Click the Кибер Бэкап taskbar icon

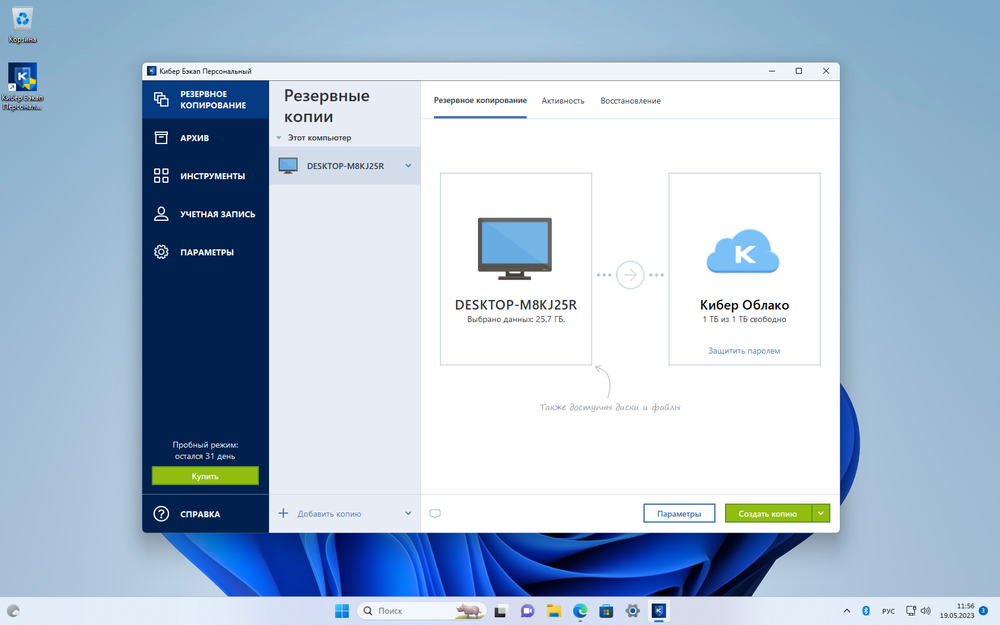(x=659, y=611)
